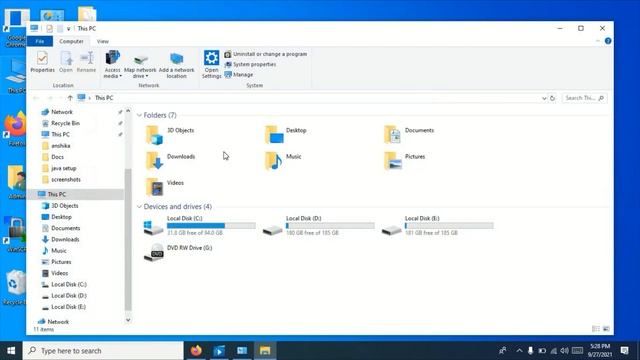Open Local Disk (D:) in navigation tree
Screen dimensions: 640x360
coord(69,296)
